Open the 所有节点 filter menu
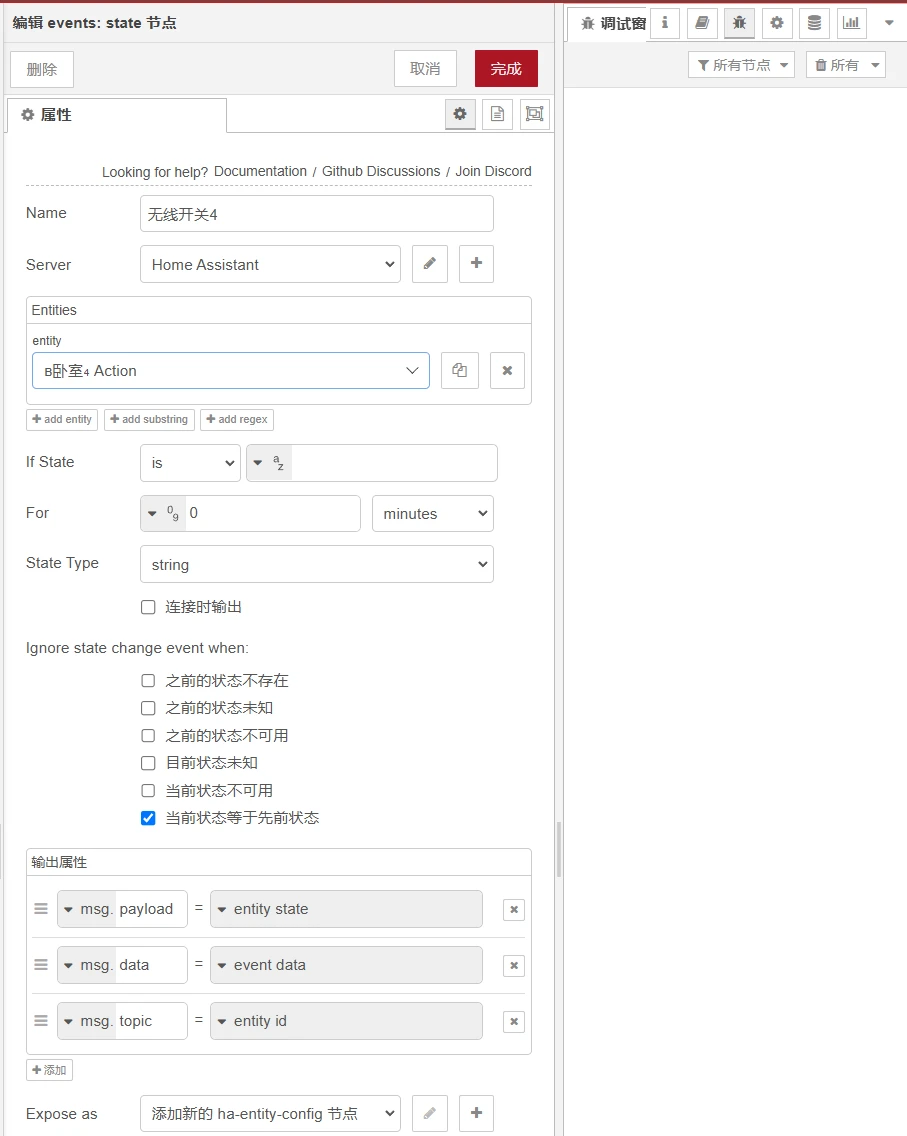The height and width of the screenshot is (1136, 907). click(741, 65)
